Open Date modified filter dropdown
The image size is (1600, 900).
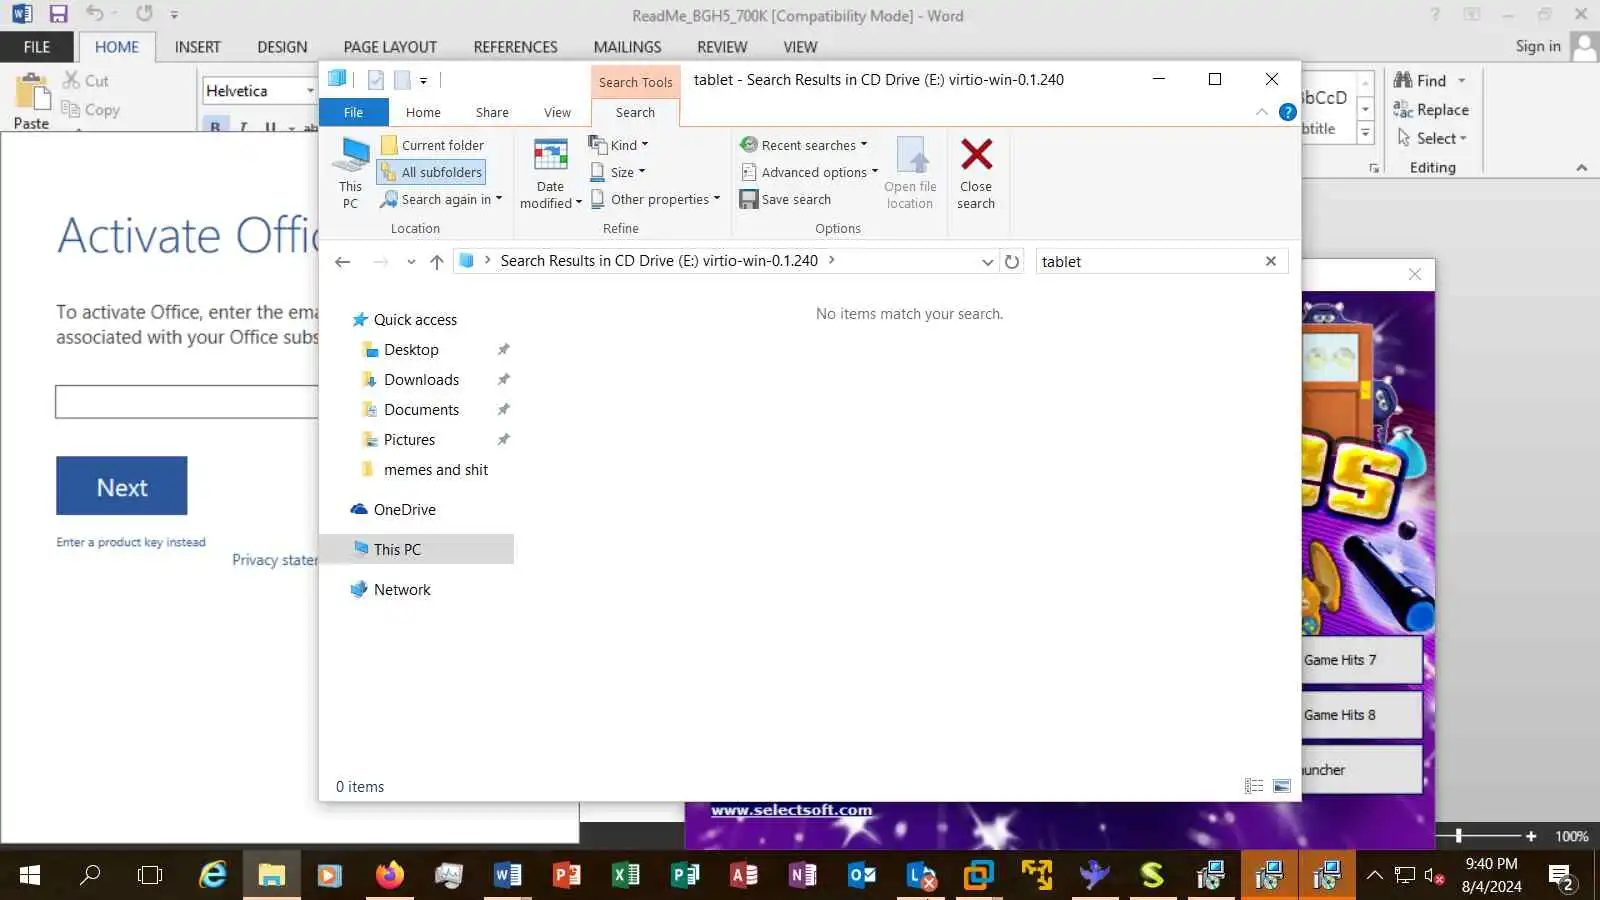point(550,172)
